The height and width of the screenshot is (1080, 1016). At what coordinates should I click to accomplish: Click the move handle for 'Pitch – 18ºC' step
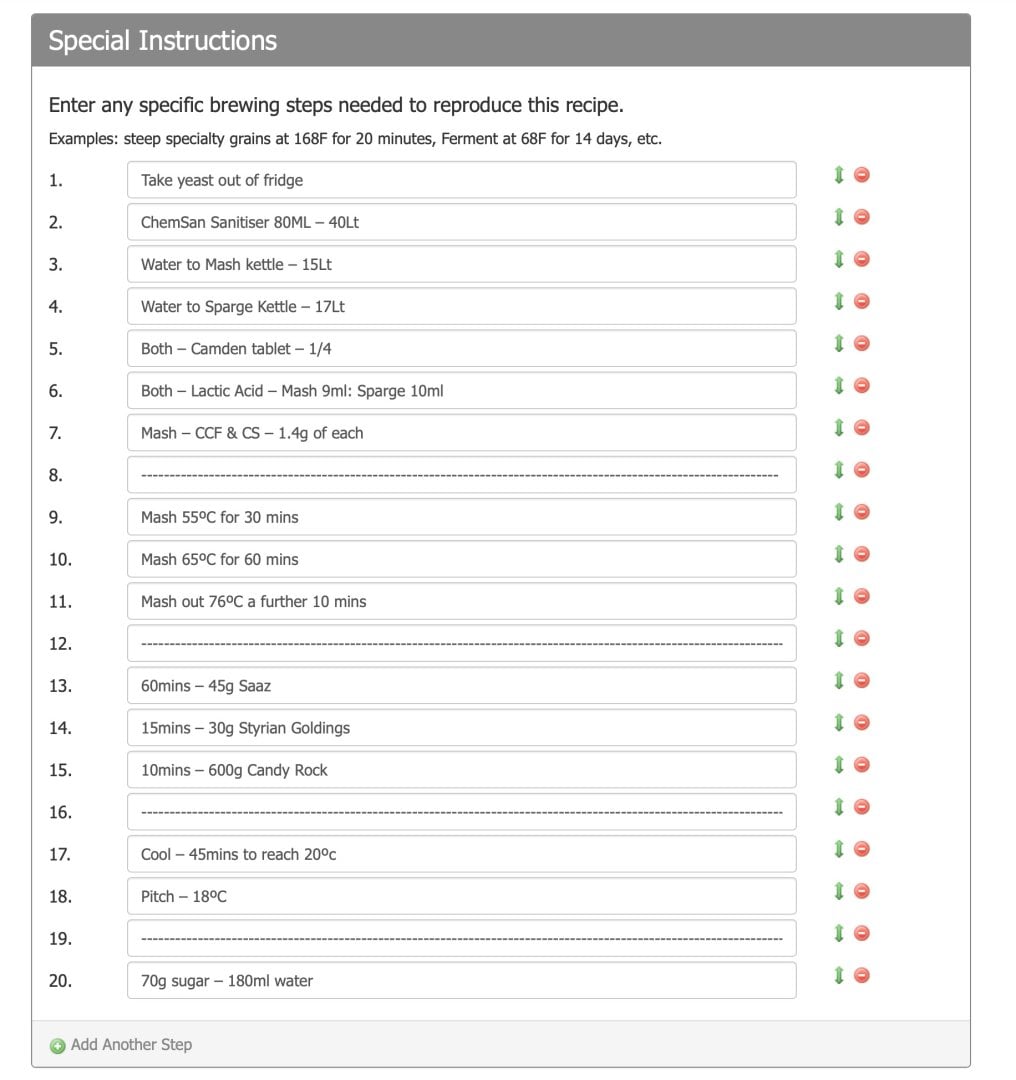point(839,891)
